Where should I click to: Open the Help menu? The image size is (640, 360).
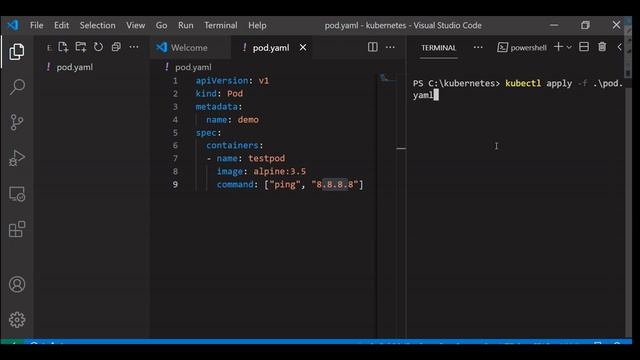pyautogui.click(x=257, y=25)
